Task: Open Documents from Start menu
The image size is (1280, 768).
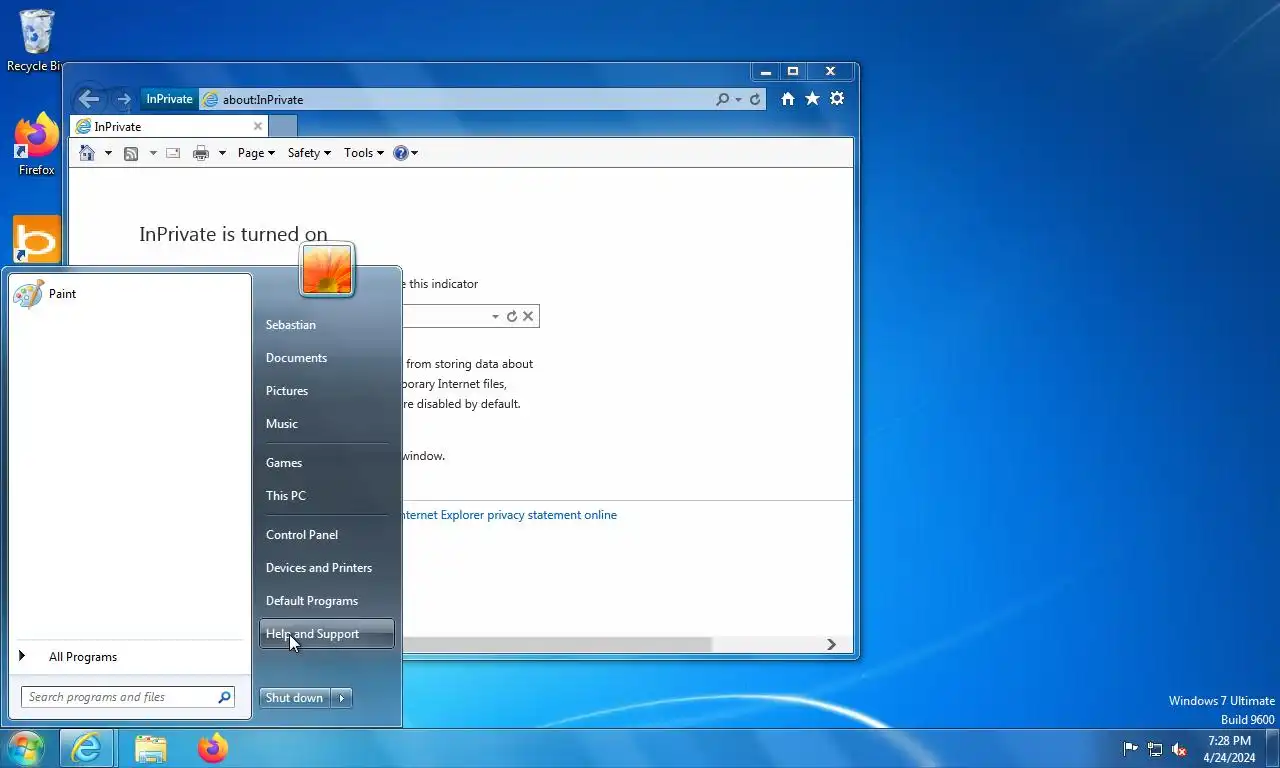Action: [326, 358]
